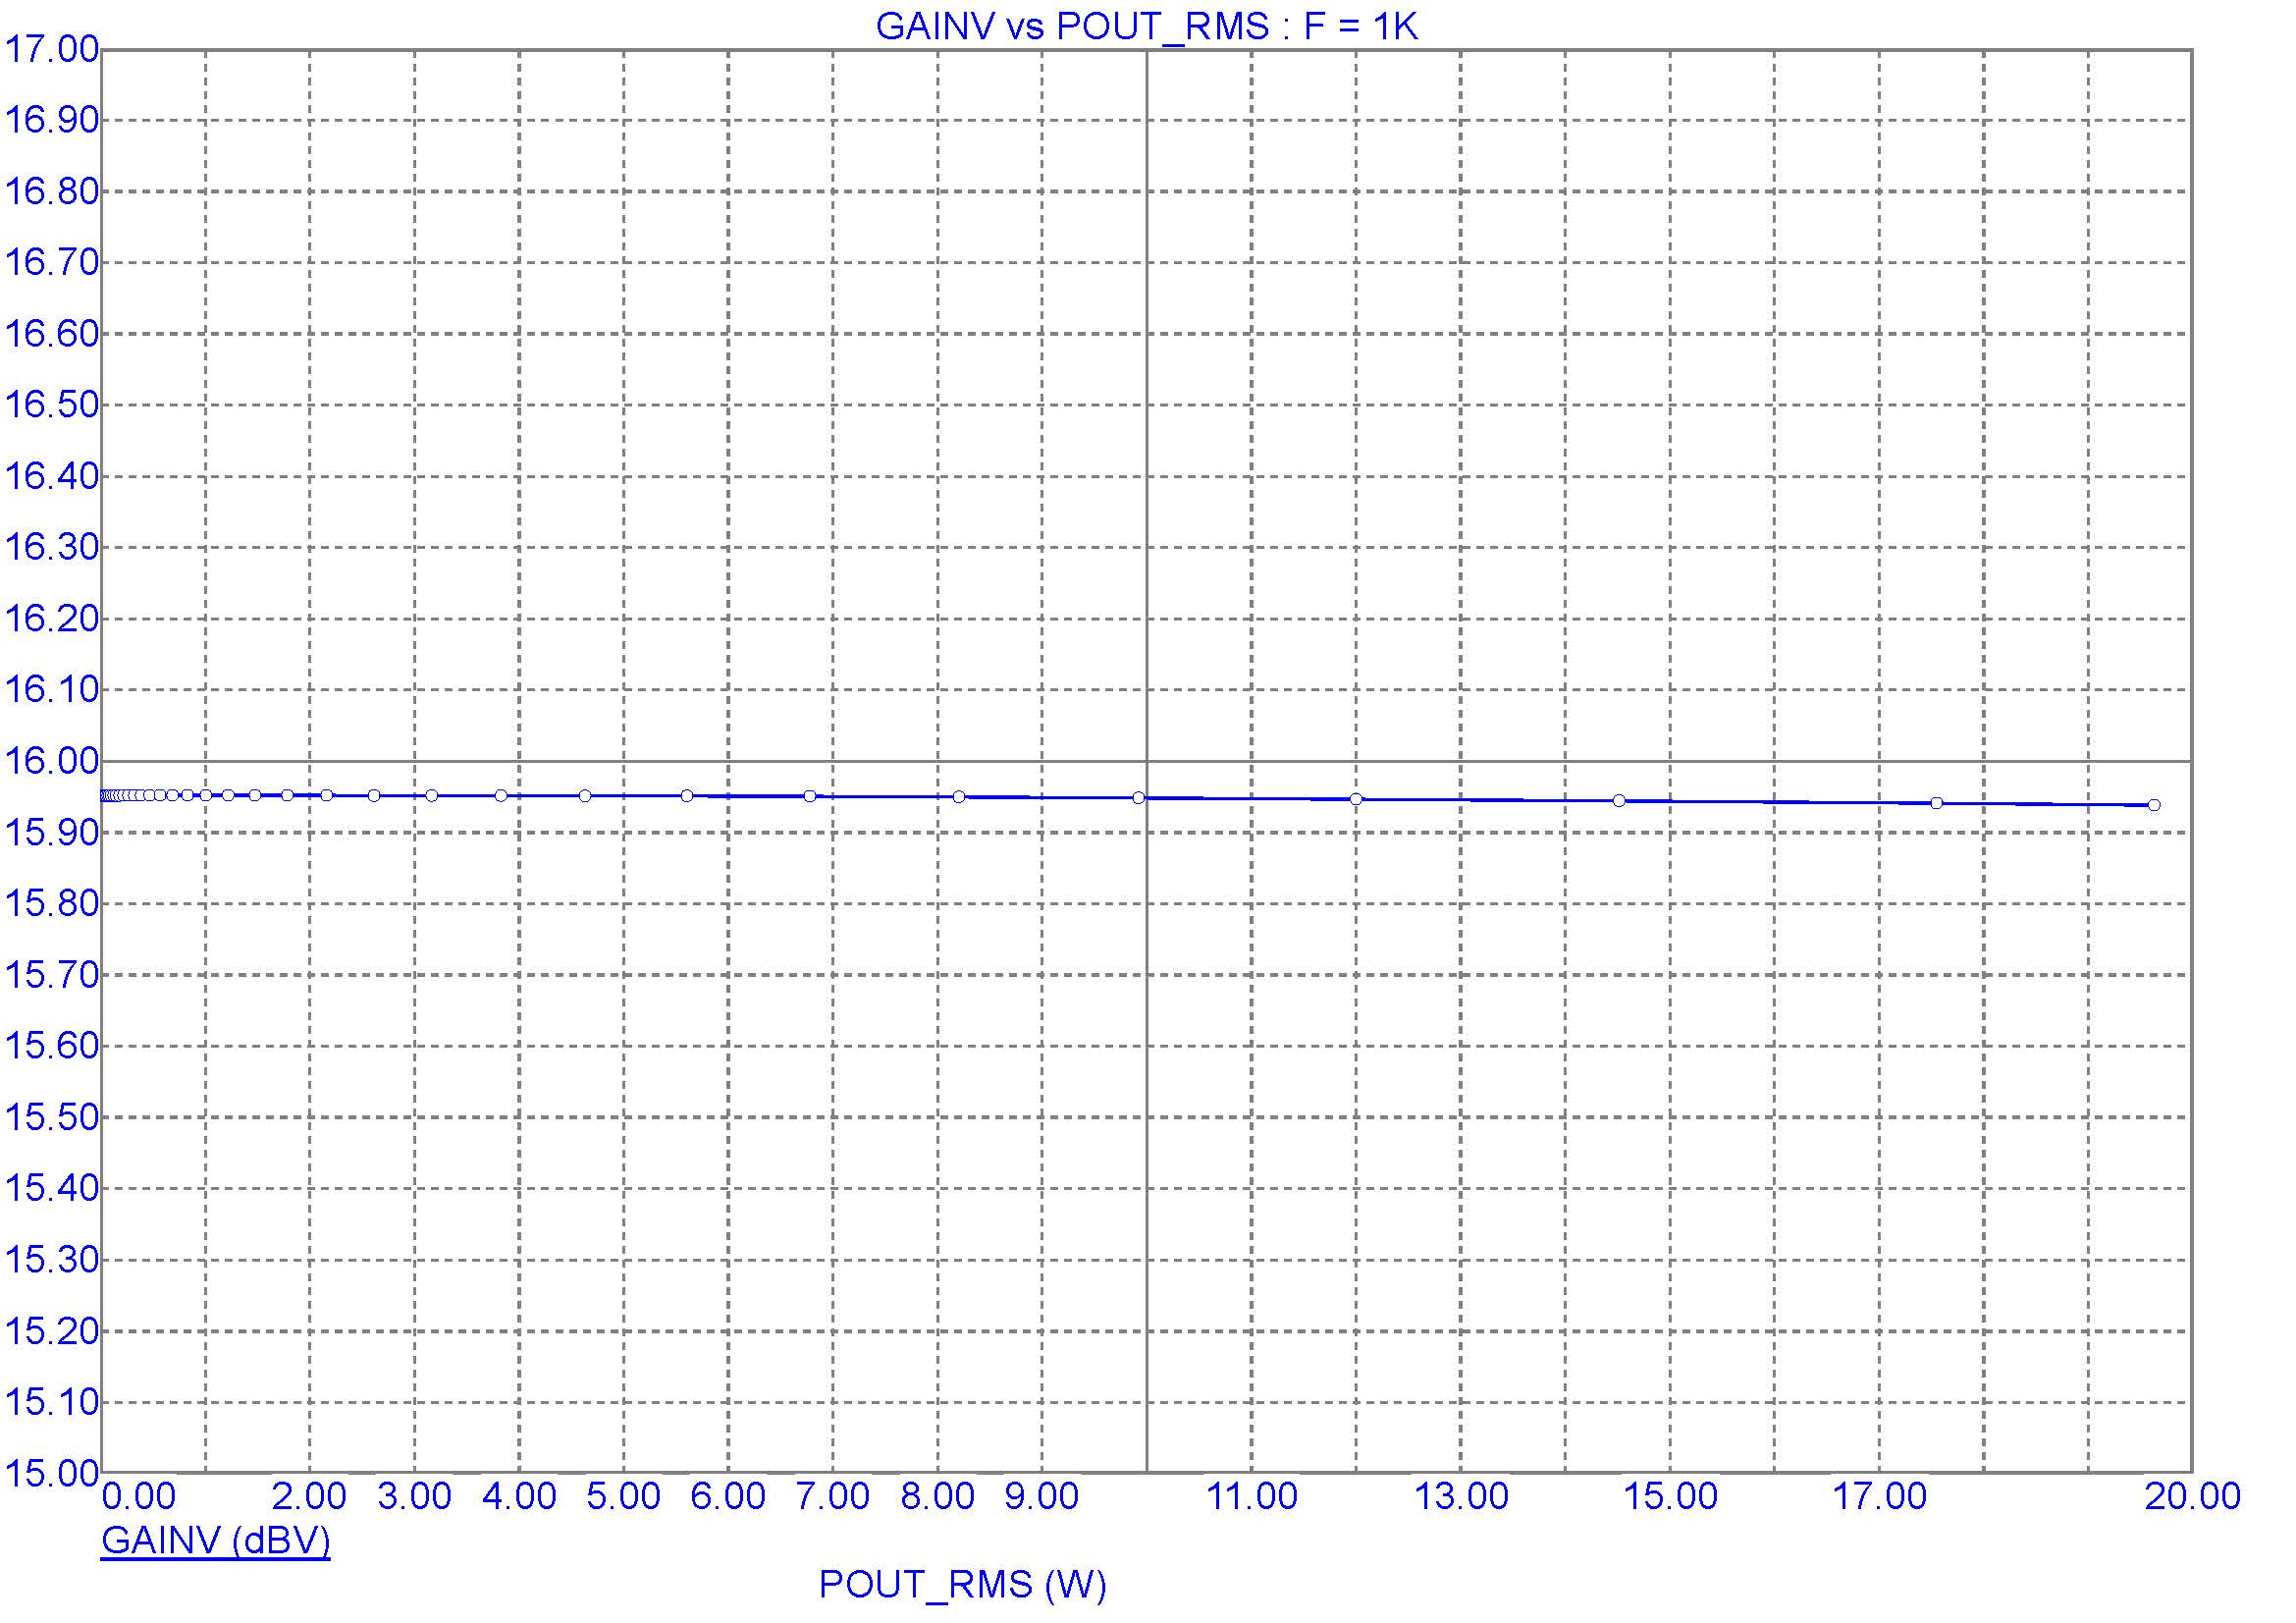The image size is (2296, 1623).
Task: Select the plot title GAINV vs POUT_RMS : F = 1K
Action: (1147, 26)
